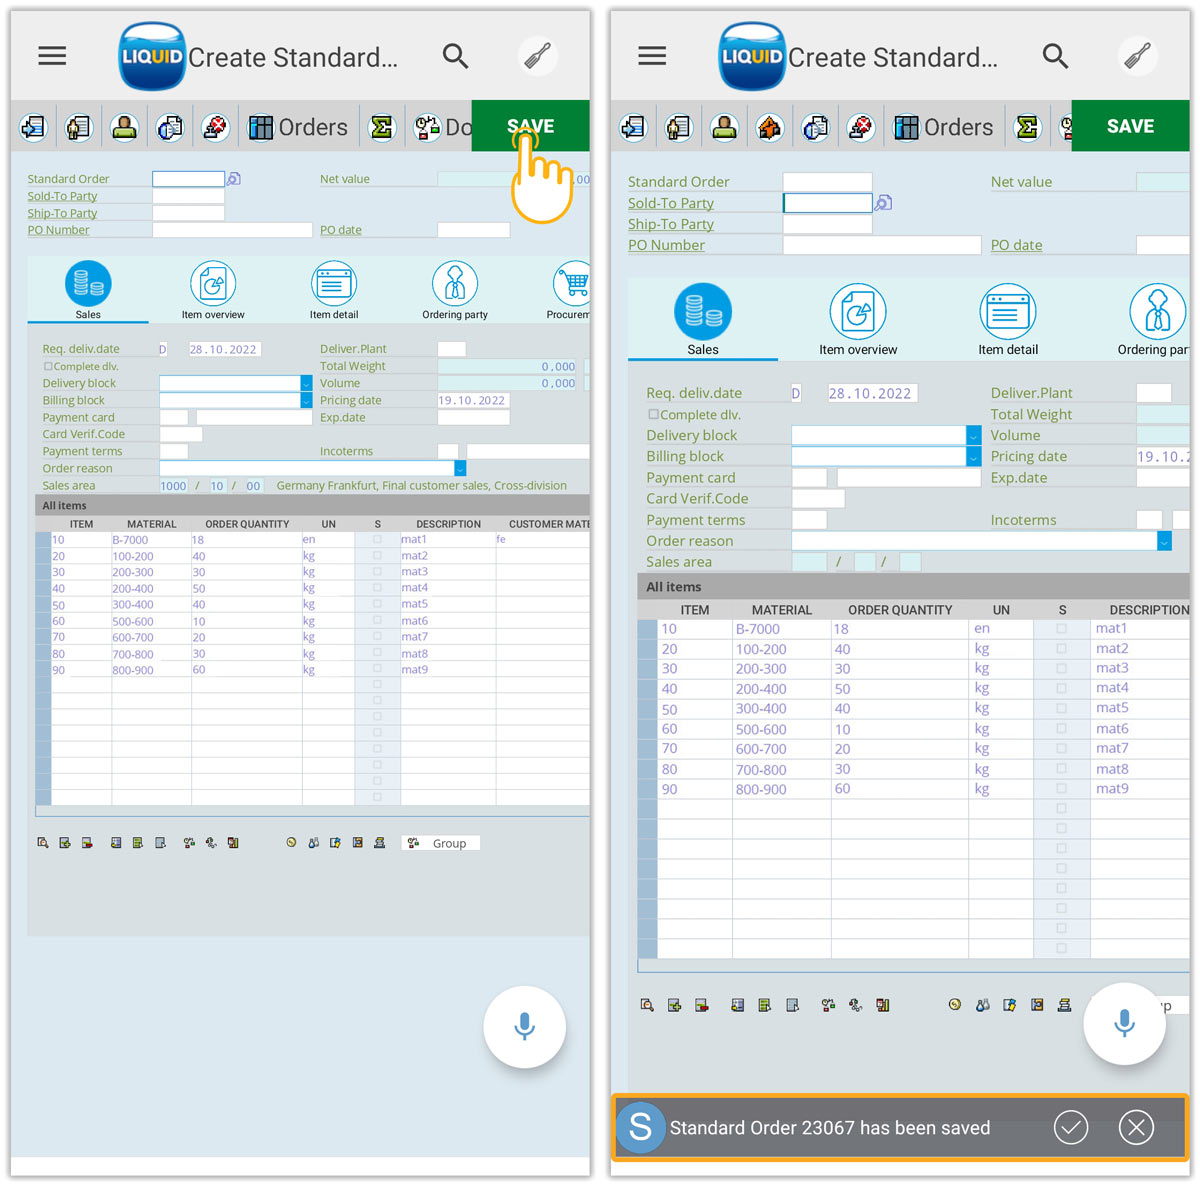
Task: Tap the microphone button on left screen
Action: [524, 1027]
